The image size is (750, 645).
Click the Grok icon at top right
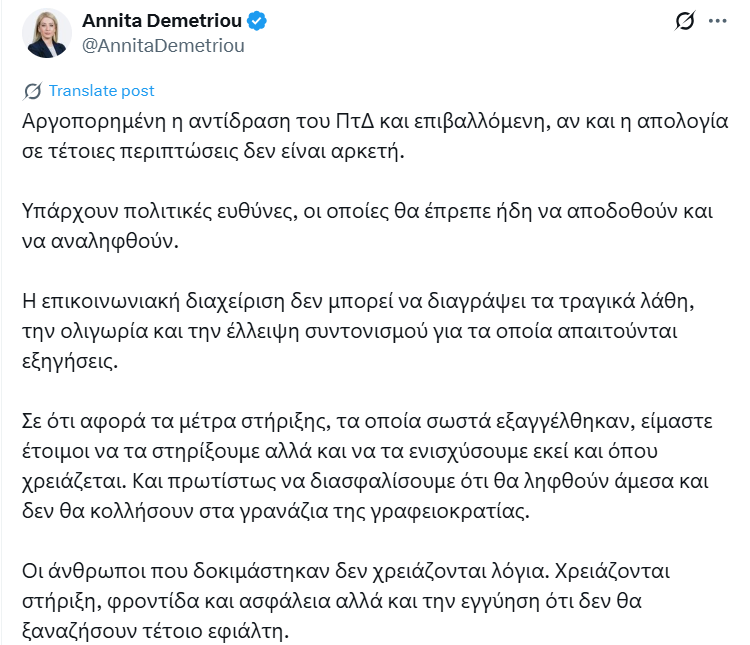684,21
